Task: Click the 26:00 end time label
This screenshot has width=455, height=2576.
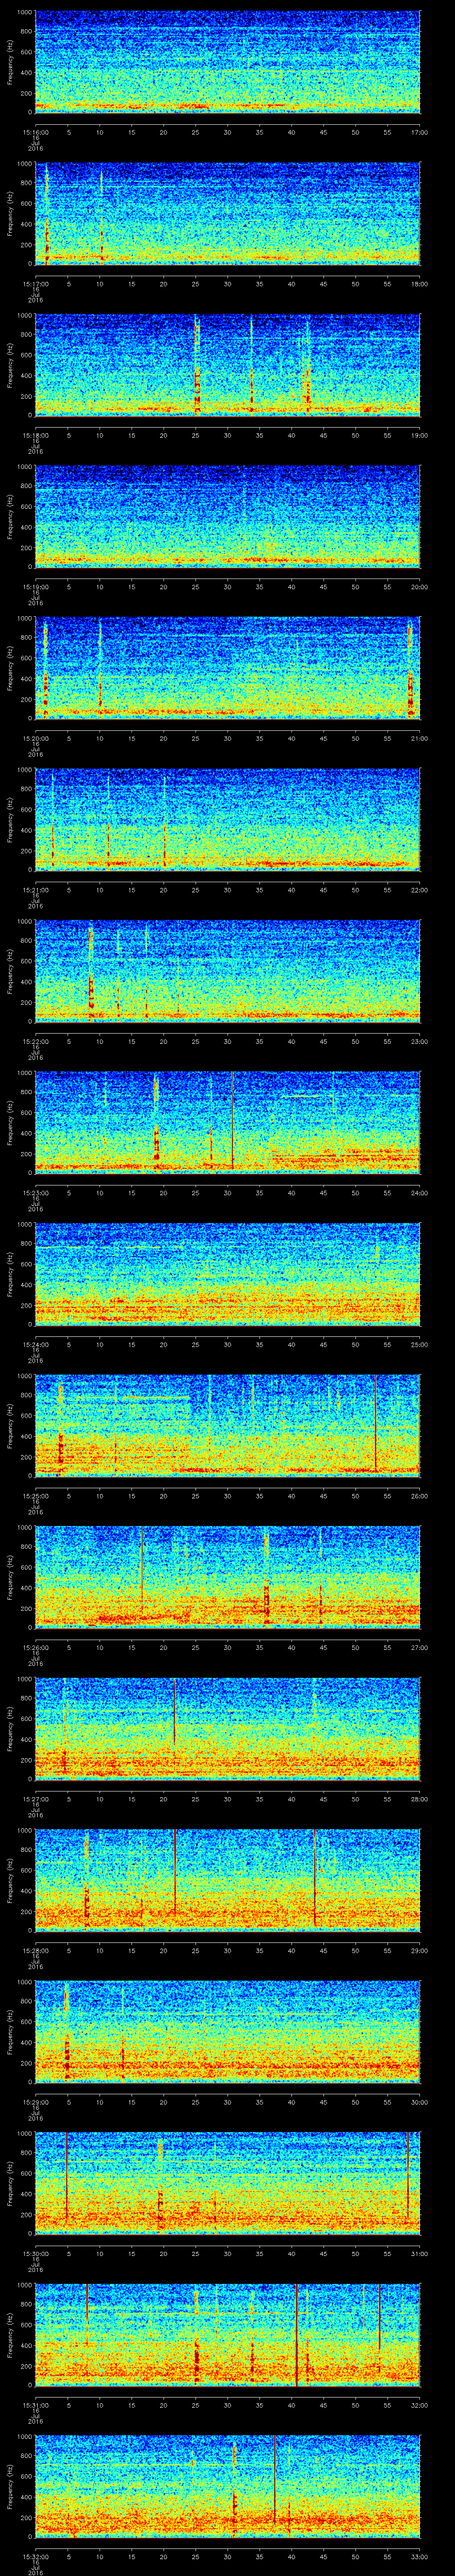Action: click(x=419, y=1495)
